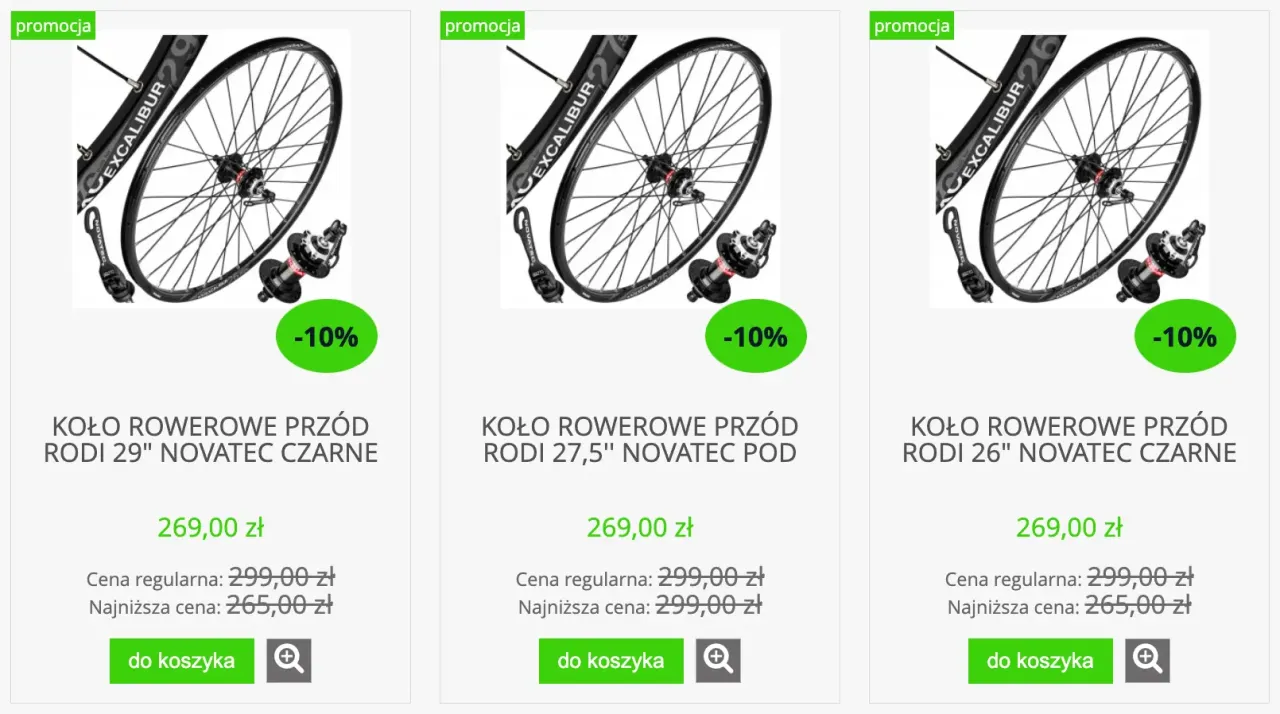The width and height of the screenshot is (1280, 714).
Task: Click the -10% badge on the 26" wheel
Action: [1185, 336]
